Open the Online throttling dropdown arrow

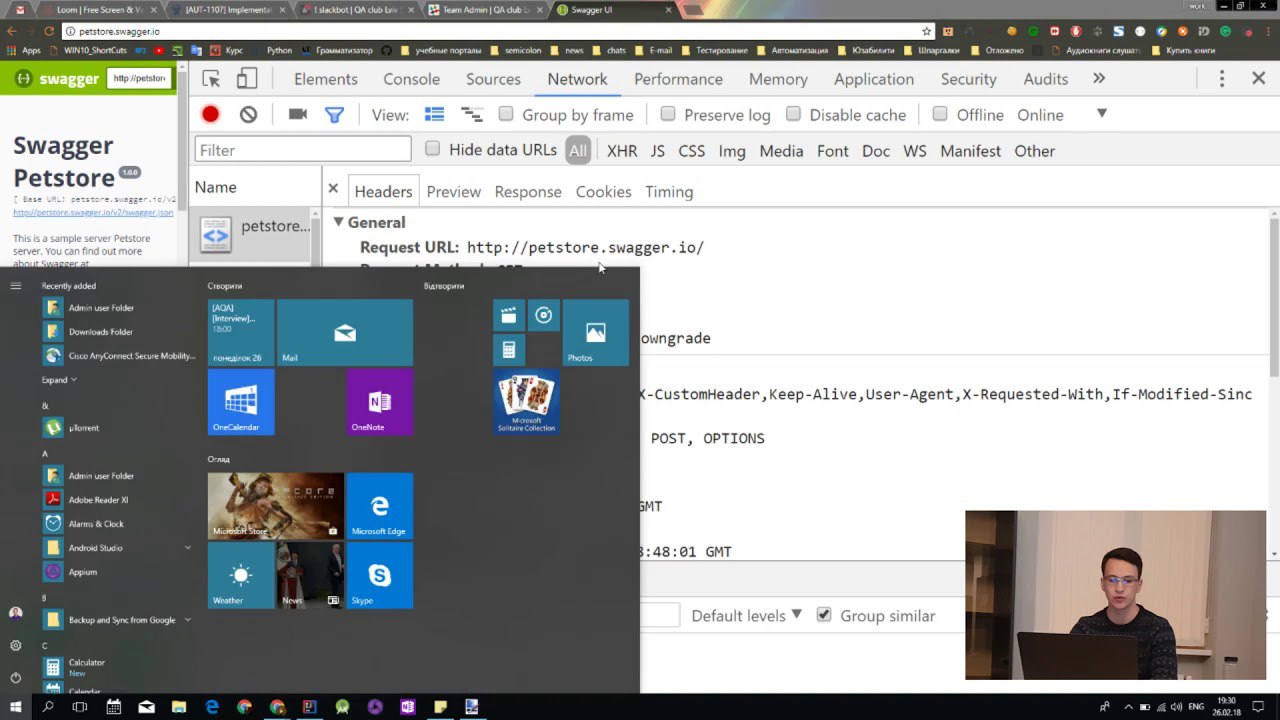point(1102,113)
